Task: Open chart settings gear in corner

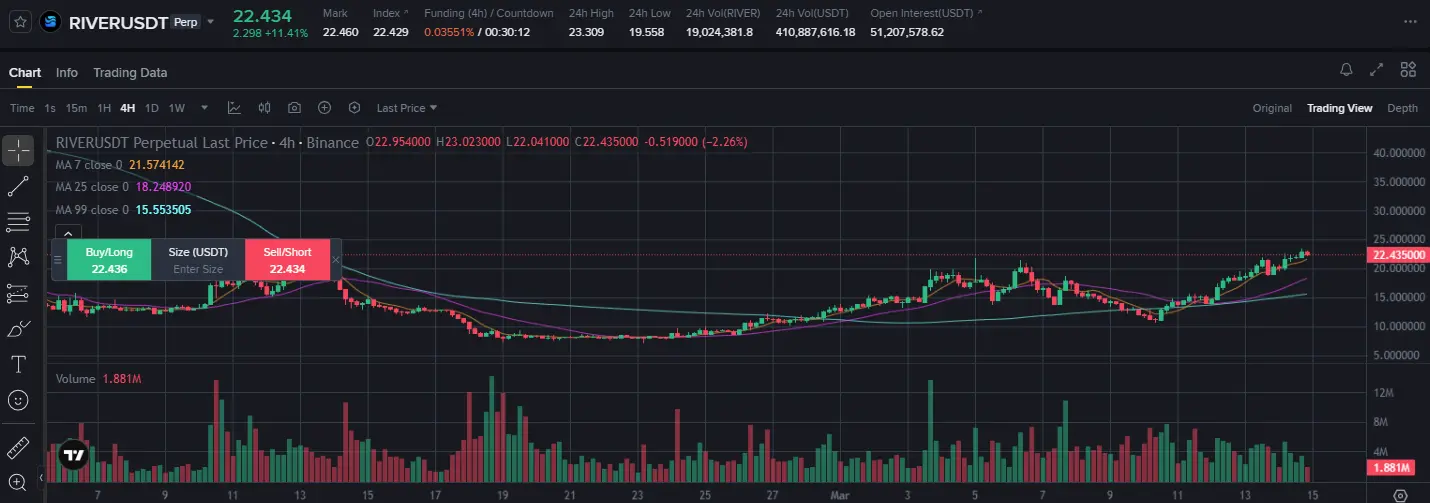Action: tap(1400, 494)
